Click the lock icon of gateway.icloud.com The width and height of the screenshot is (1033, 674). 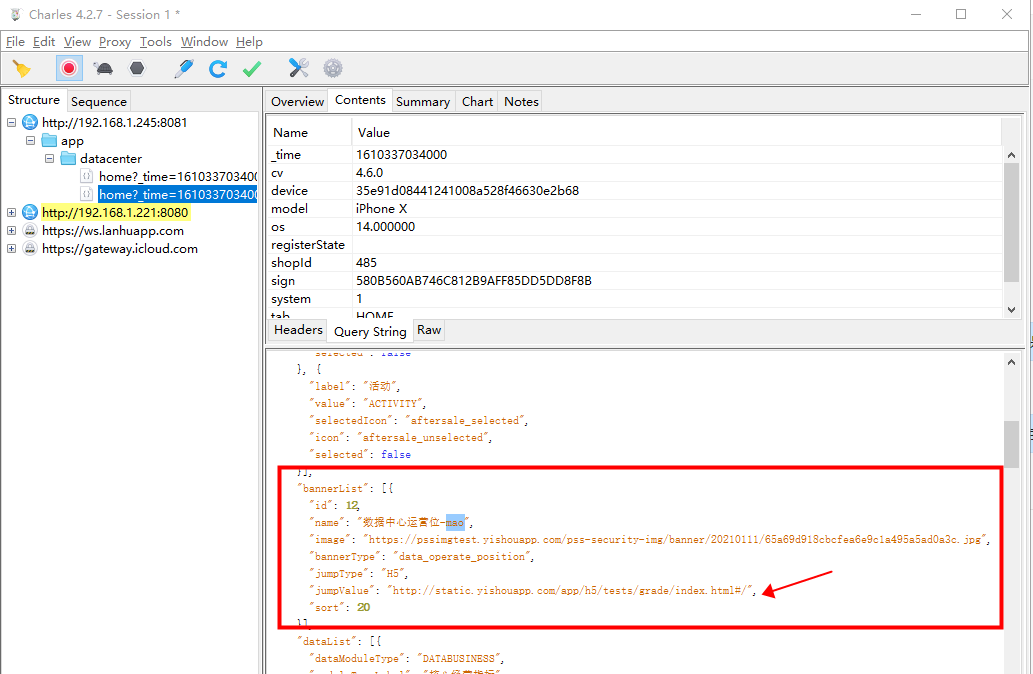pos(30,248)
